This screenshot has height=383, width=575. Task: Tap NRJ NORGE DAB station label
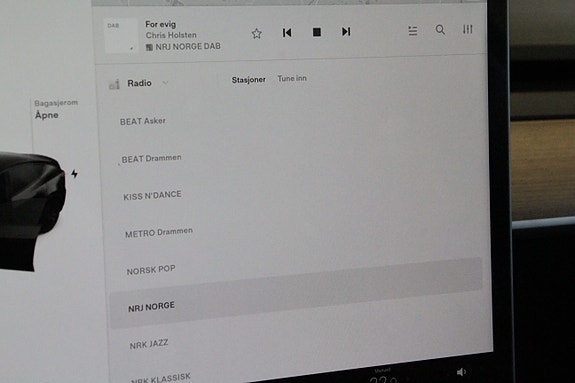183,47
